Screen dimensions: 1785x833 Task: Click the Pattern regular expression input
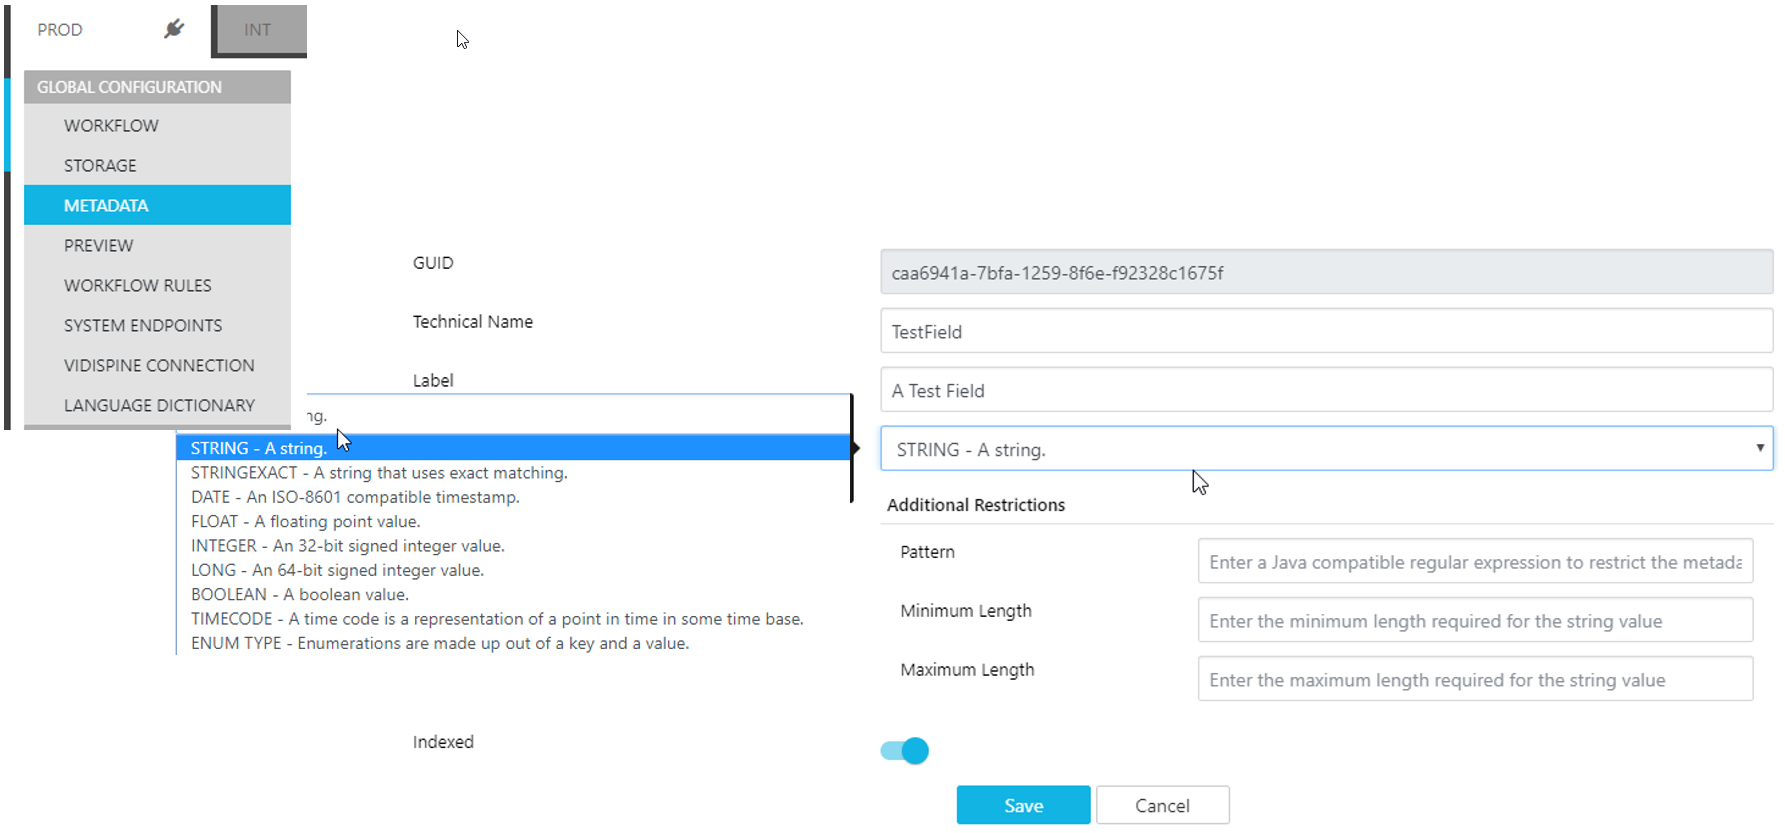[1474, 562]
